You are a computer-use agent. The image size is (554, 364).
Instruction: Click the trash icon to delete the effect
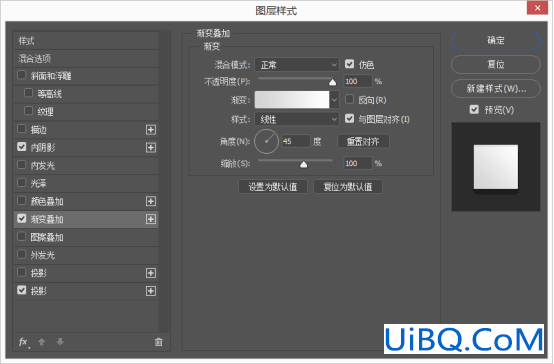click(x=159, y=342)
